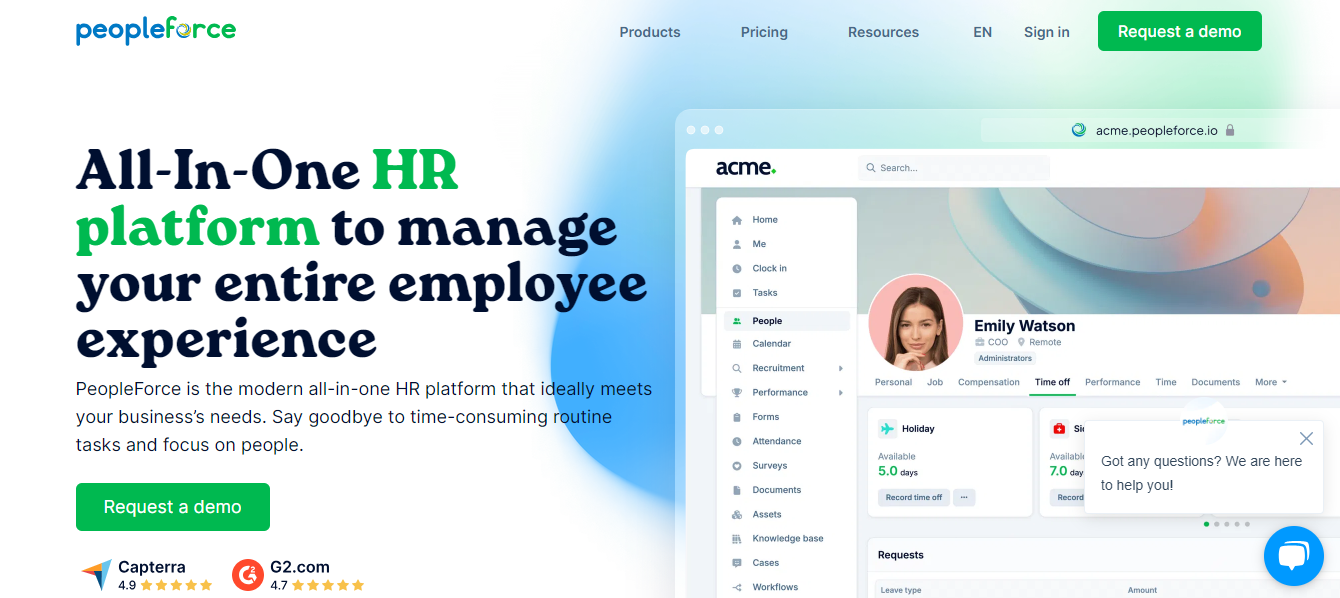Click the Leave type column header
1340x598 pixels.
click(x=901, y=590)
